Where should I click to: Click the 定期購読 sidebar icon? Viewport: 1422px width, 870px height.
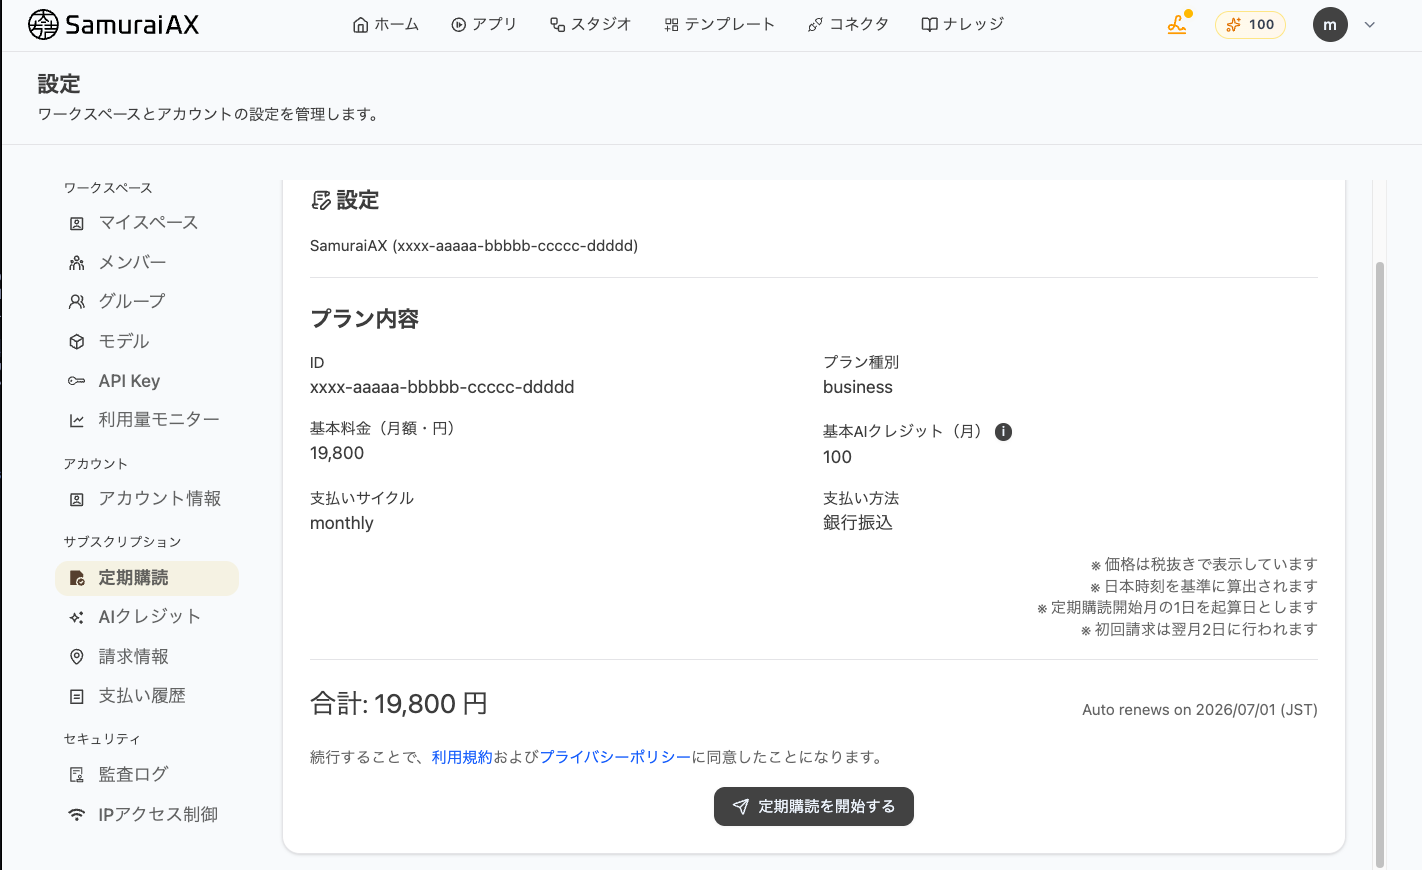pos(77,578)
